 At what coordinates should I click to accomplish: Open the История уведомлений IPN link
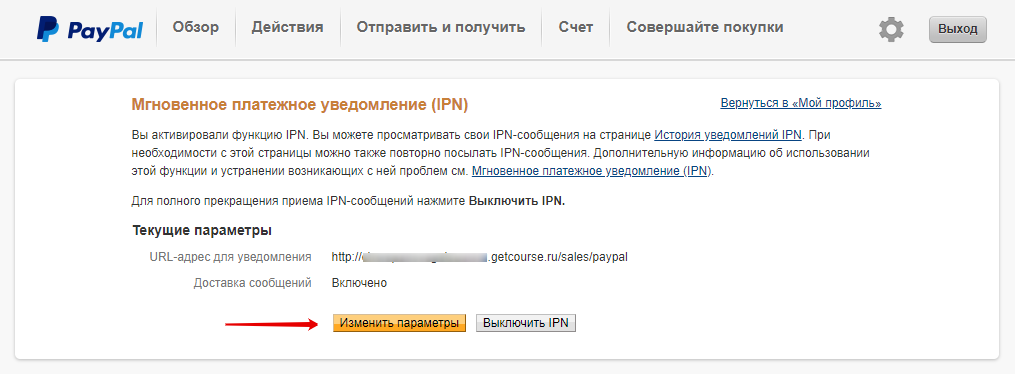(x=728, y=135)
